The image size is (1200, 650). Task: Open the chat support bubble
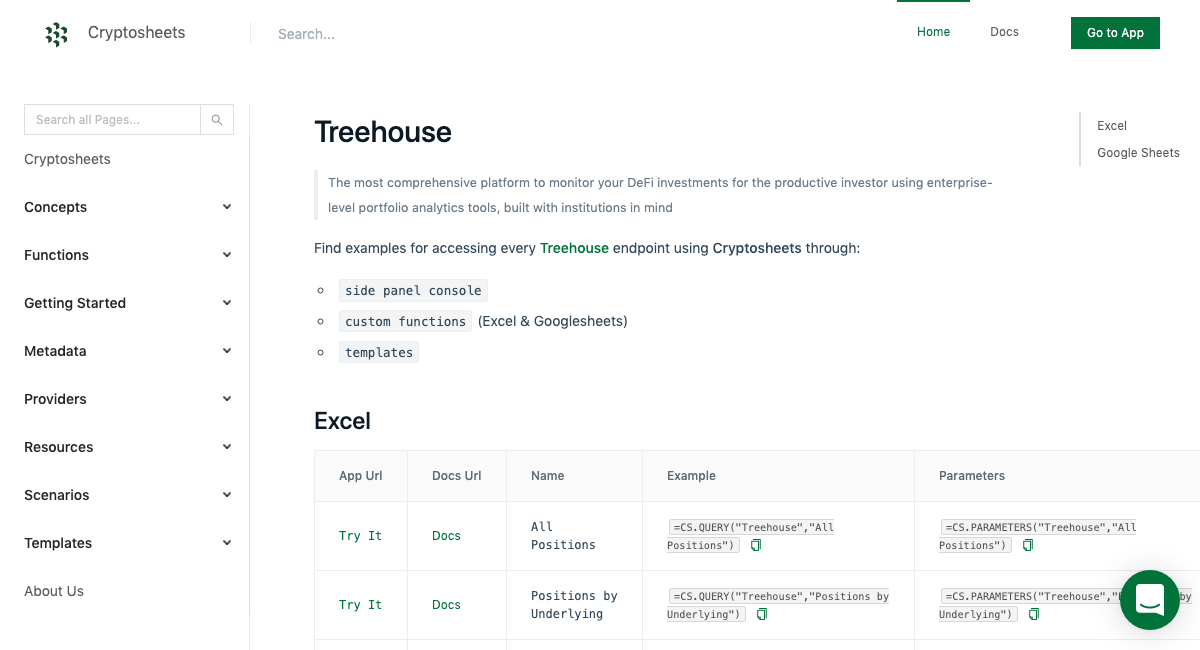pyautogui.click(x=1149, y=600)
